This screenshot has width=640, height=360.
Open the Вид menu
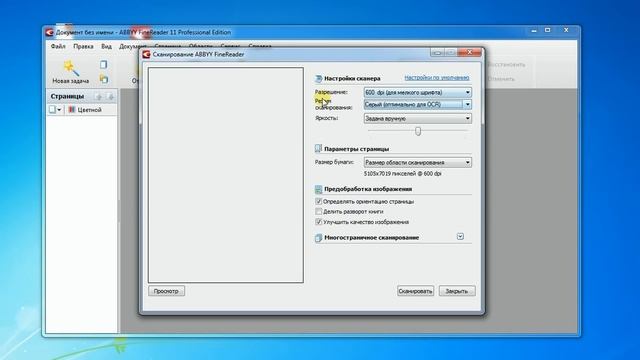pyautogui.click(x=107, y=47)
